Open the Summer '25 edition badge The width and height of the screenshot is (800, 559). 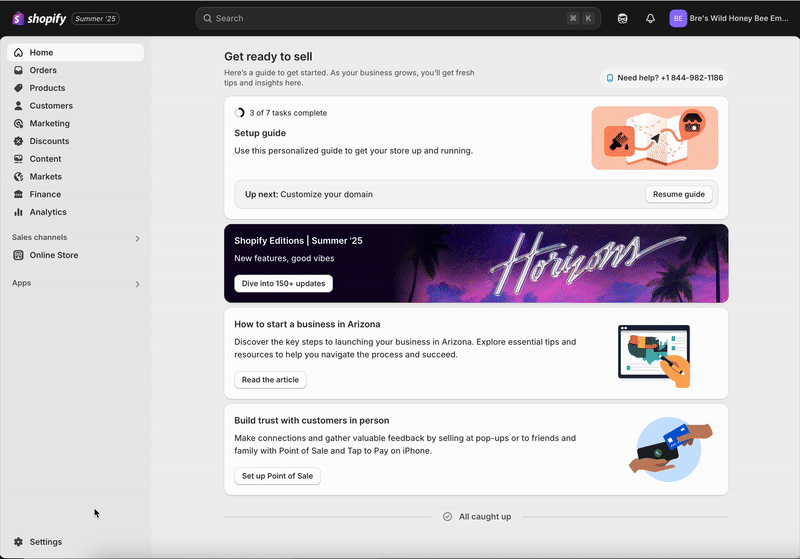(95, 19)
